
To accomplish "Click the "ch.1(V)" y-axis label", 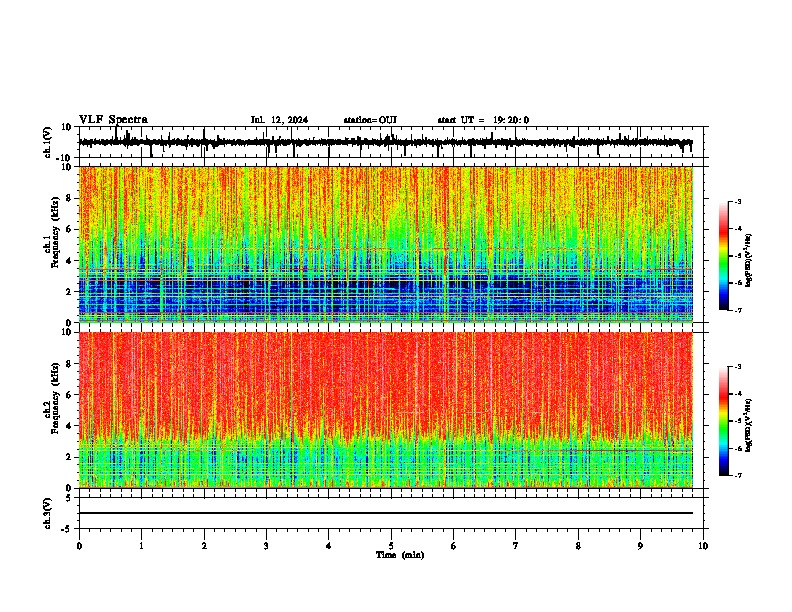I will [48, 142].
